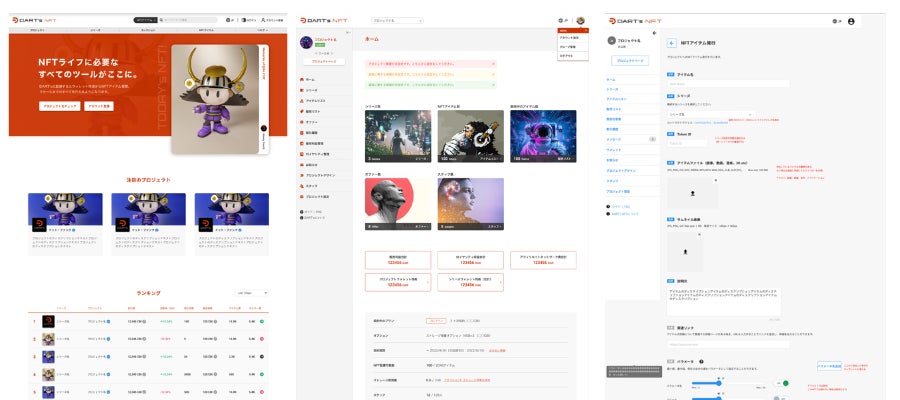
Task: Open the スタッフ数 card with woman portrait
Action: coord(471,204)
